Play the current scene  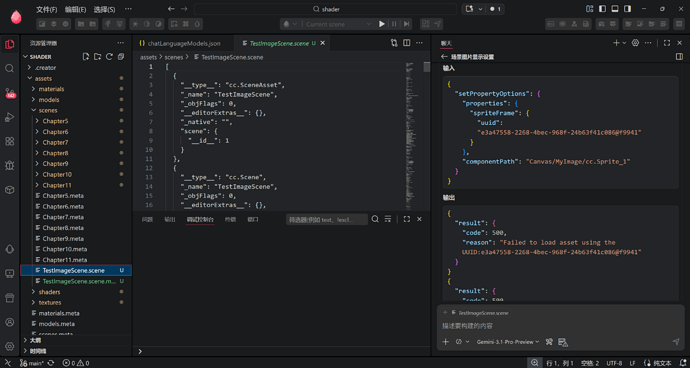pyautogui.click(x=382, y=24)
